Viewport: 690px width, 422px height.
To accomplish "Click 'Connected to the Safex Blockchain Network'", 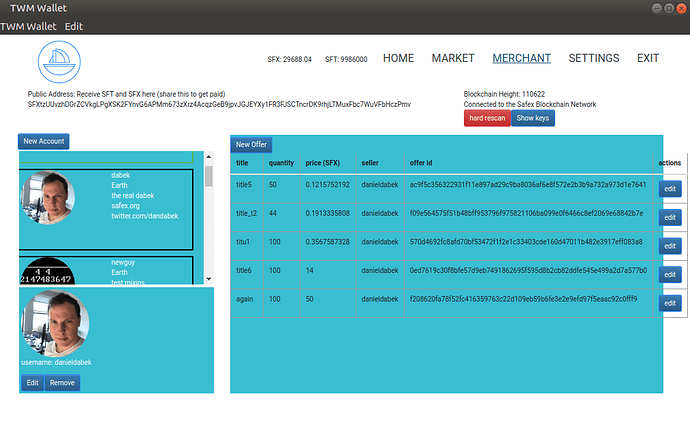I will coord(530,104).
